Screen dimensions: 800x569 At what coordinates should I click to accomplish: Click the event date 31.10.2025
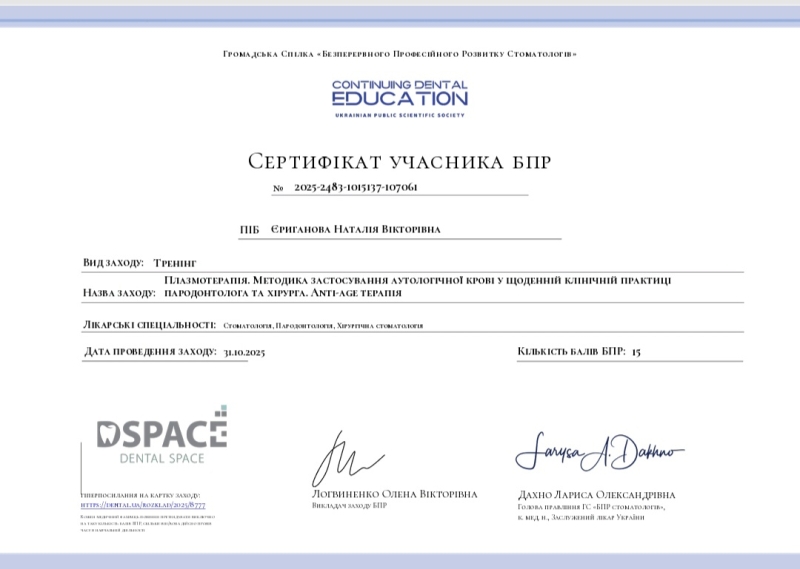coord(244,353)
